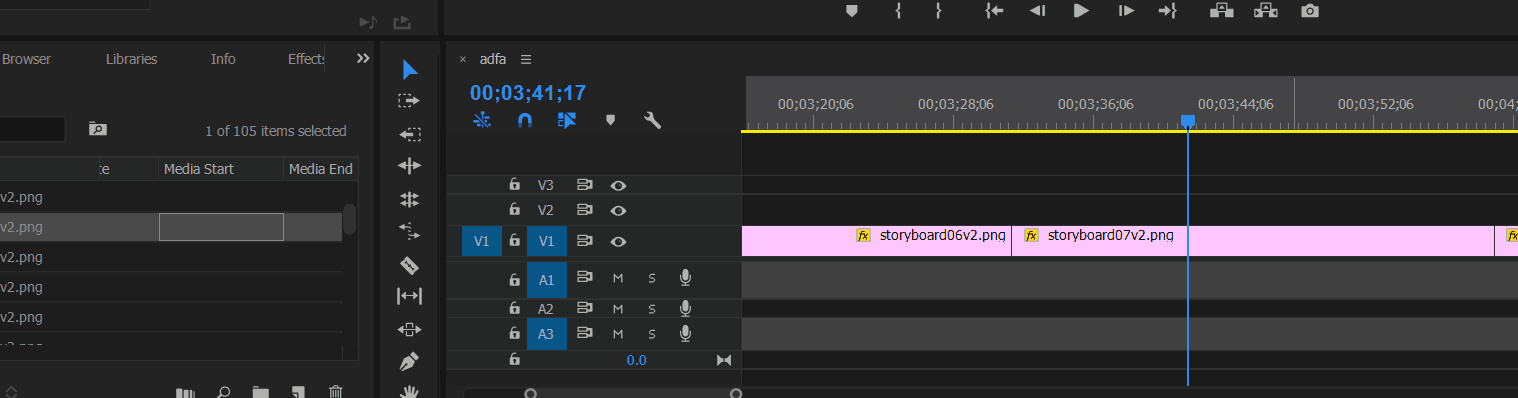
Task: Select the Track Select Forward tool
Action: point(409,101)
